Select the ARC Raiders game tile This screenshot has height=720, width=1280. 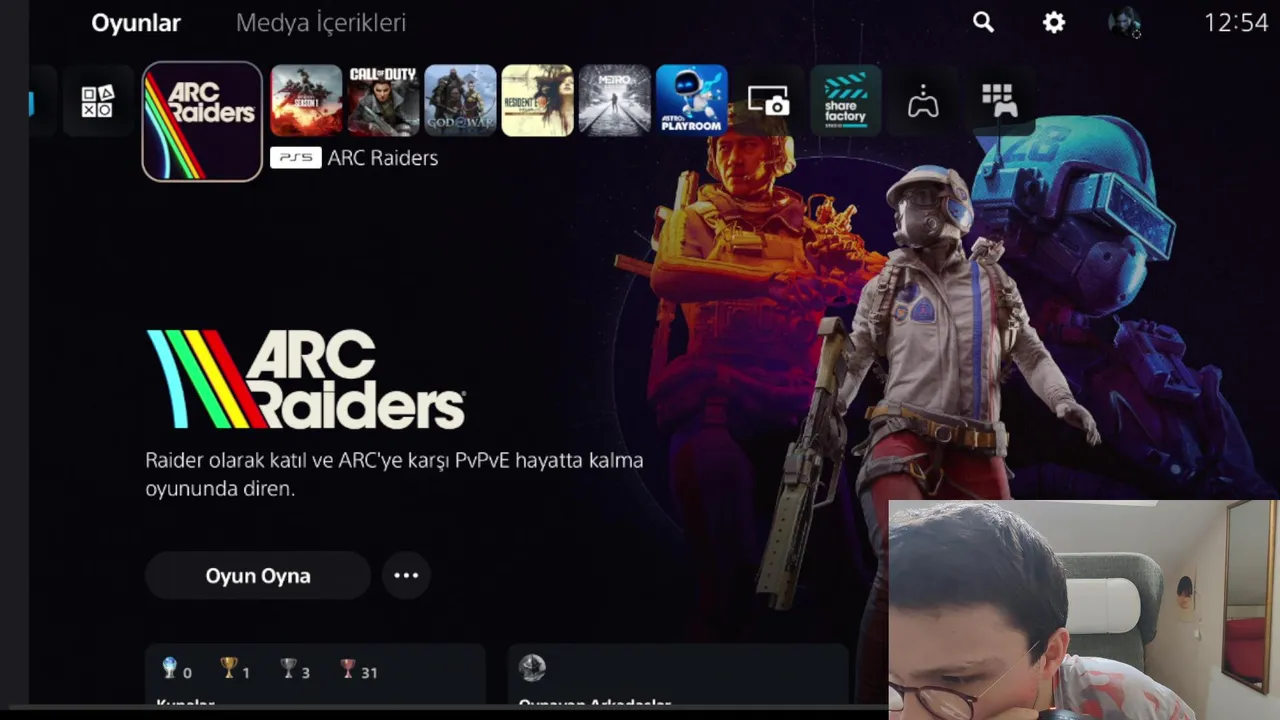click(x=202, y=121)
